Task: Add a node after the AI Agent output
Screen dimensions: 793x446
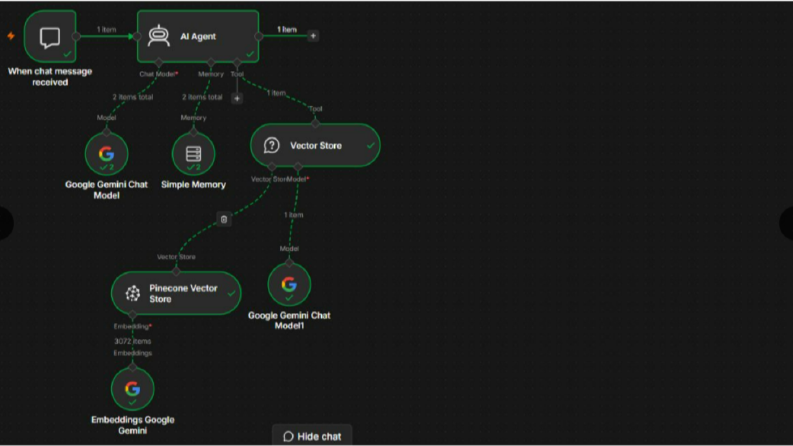Action: point(313,36)
